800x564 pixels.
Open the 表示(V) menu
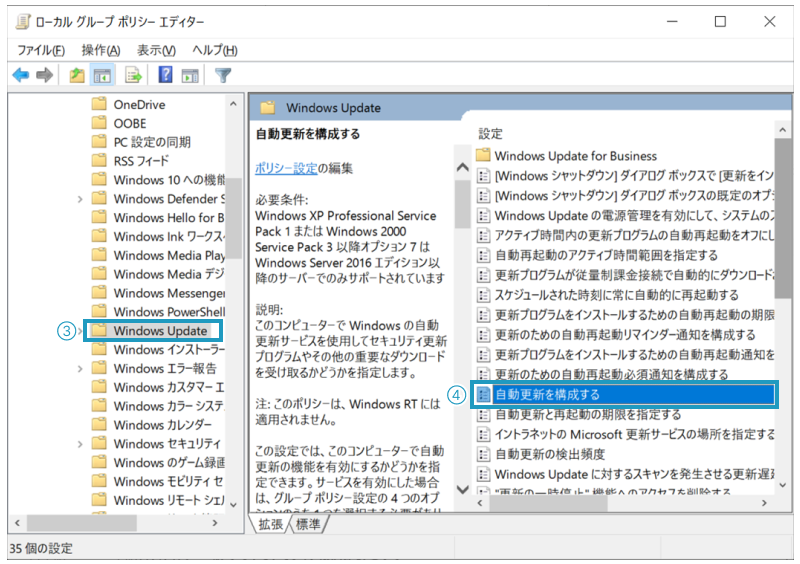coord(156,50)
